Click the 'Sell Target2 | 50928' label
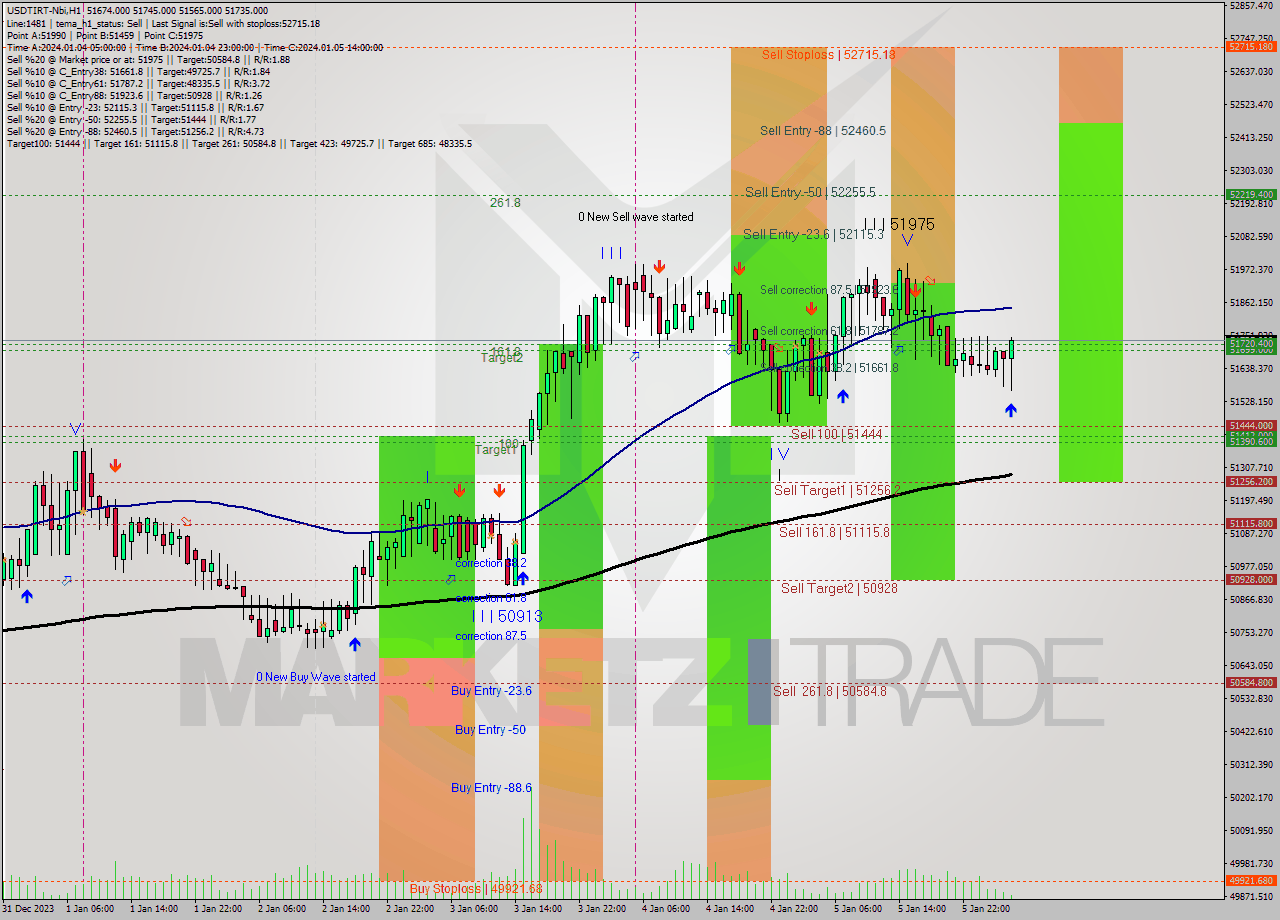Viewport: 1280px width, 920px height. point(839,588)
